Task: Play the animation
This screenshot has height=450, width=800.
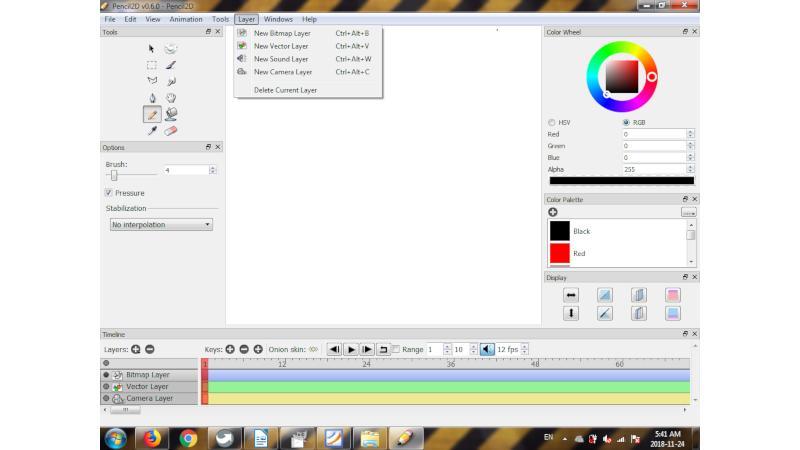Action: (x=351, y=349)
